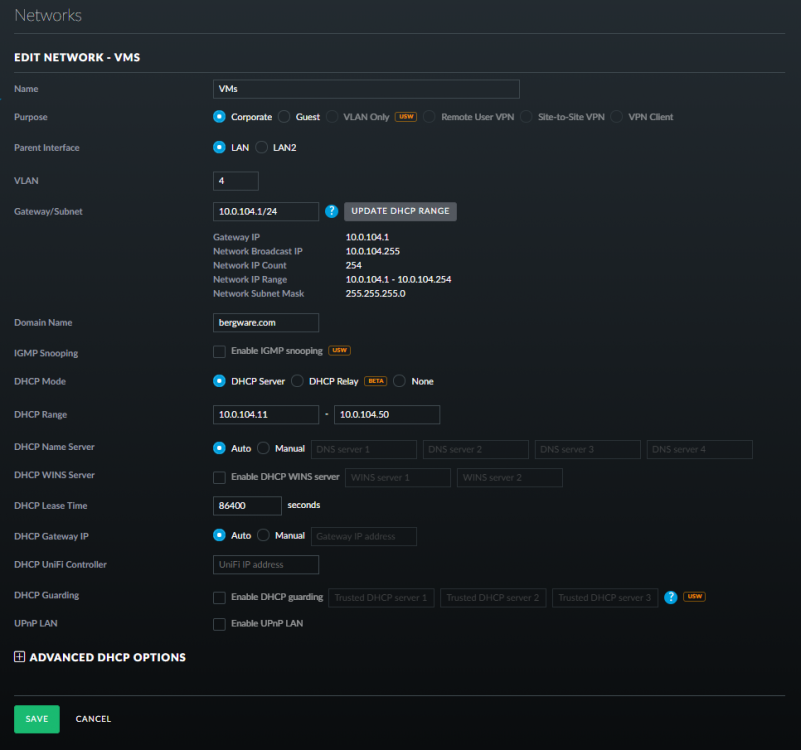
Task: Click the Network IP Range value
Action: pos(398,279)
